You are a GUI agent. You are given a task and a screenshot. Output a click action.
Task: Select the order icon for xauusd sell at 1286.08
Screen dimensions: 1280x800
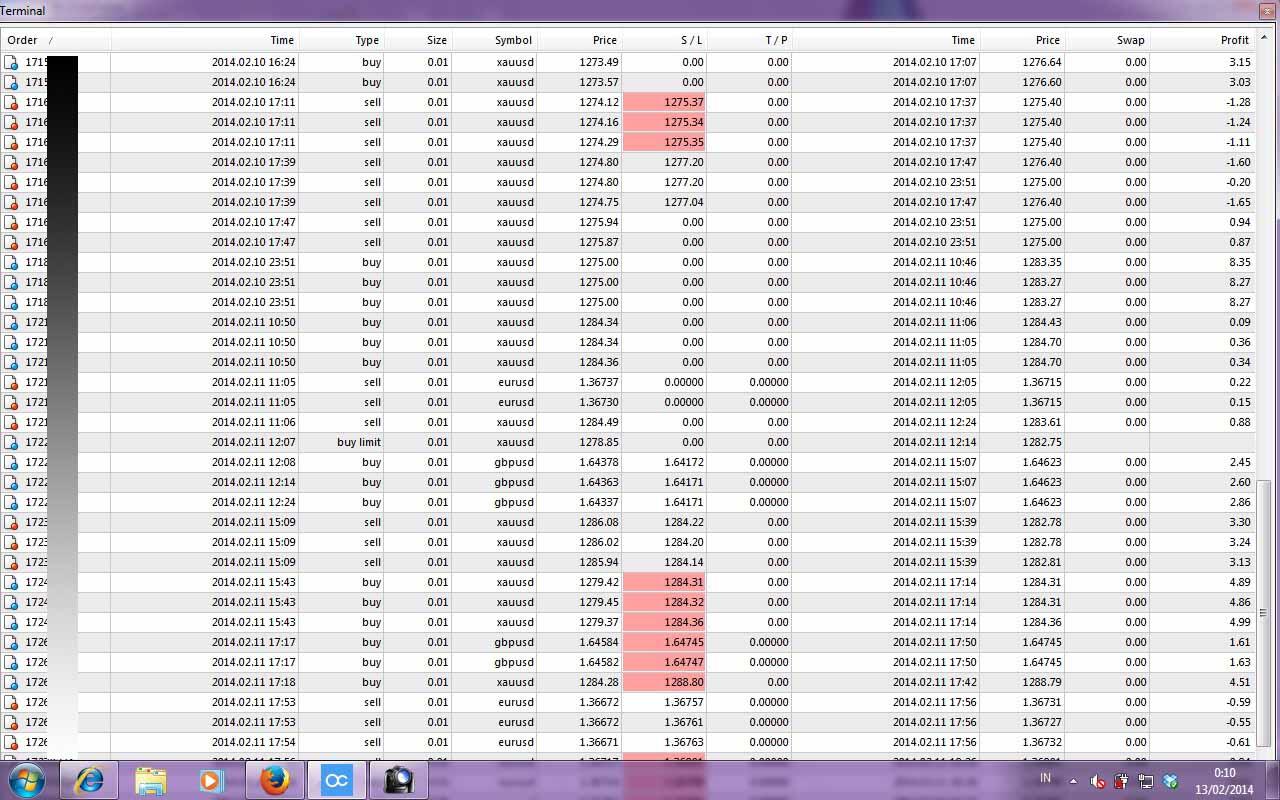12,522
